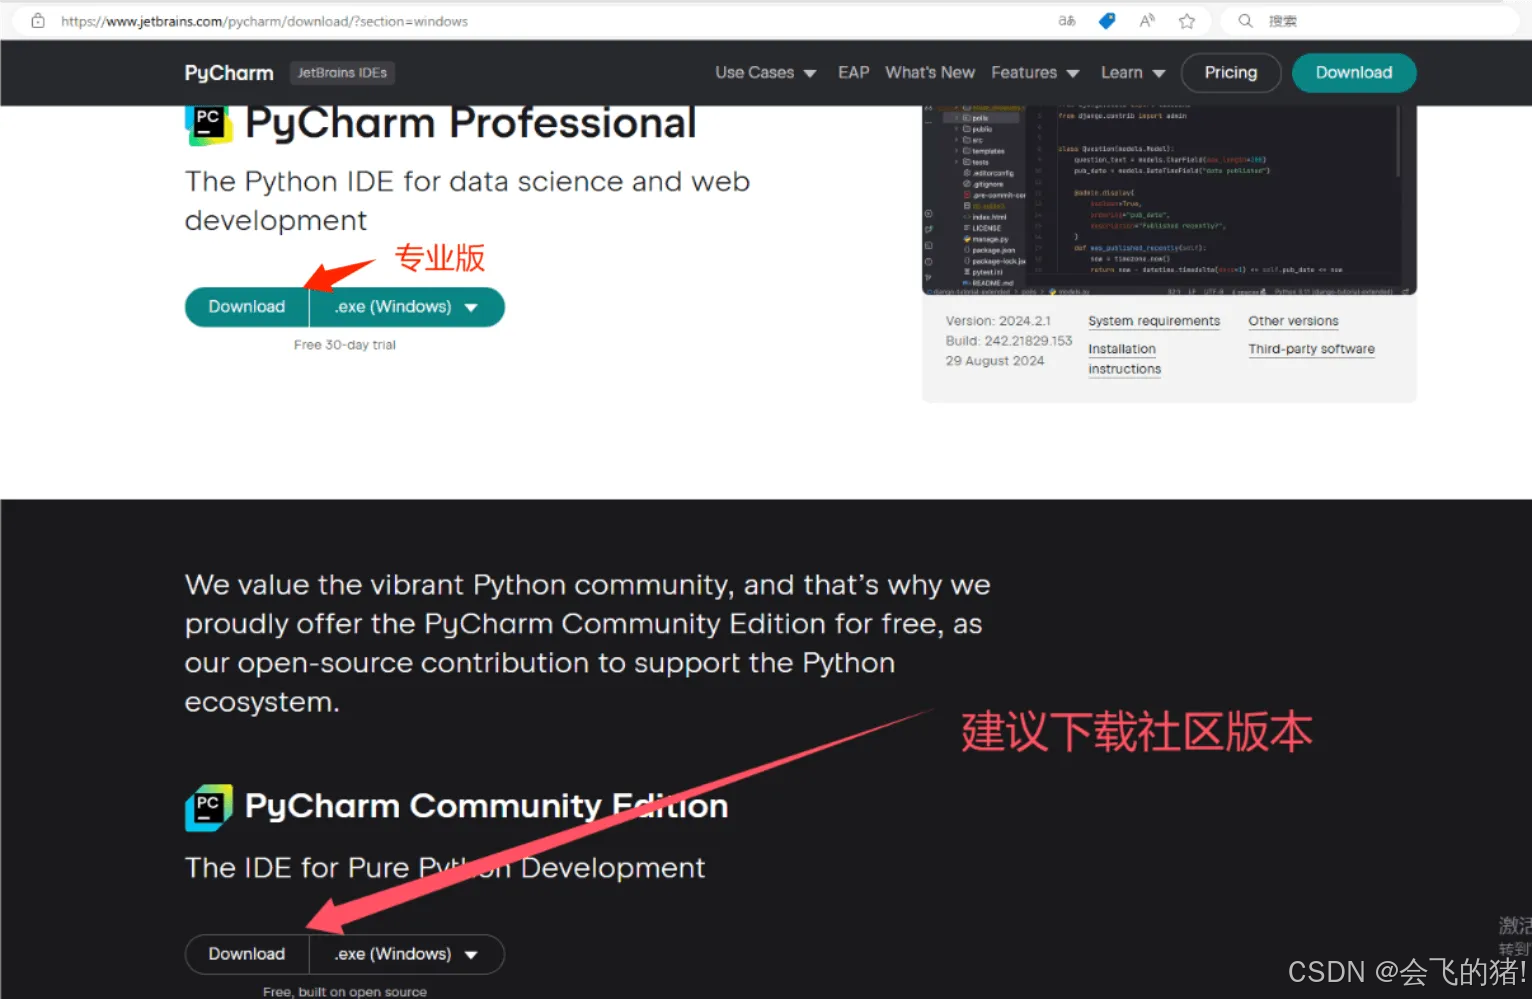Viewport: 1532px width, 999px height.
Task: Open Installation instructions link
Action: [1124, 359]
